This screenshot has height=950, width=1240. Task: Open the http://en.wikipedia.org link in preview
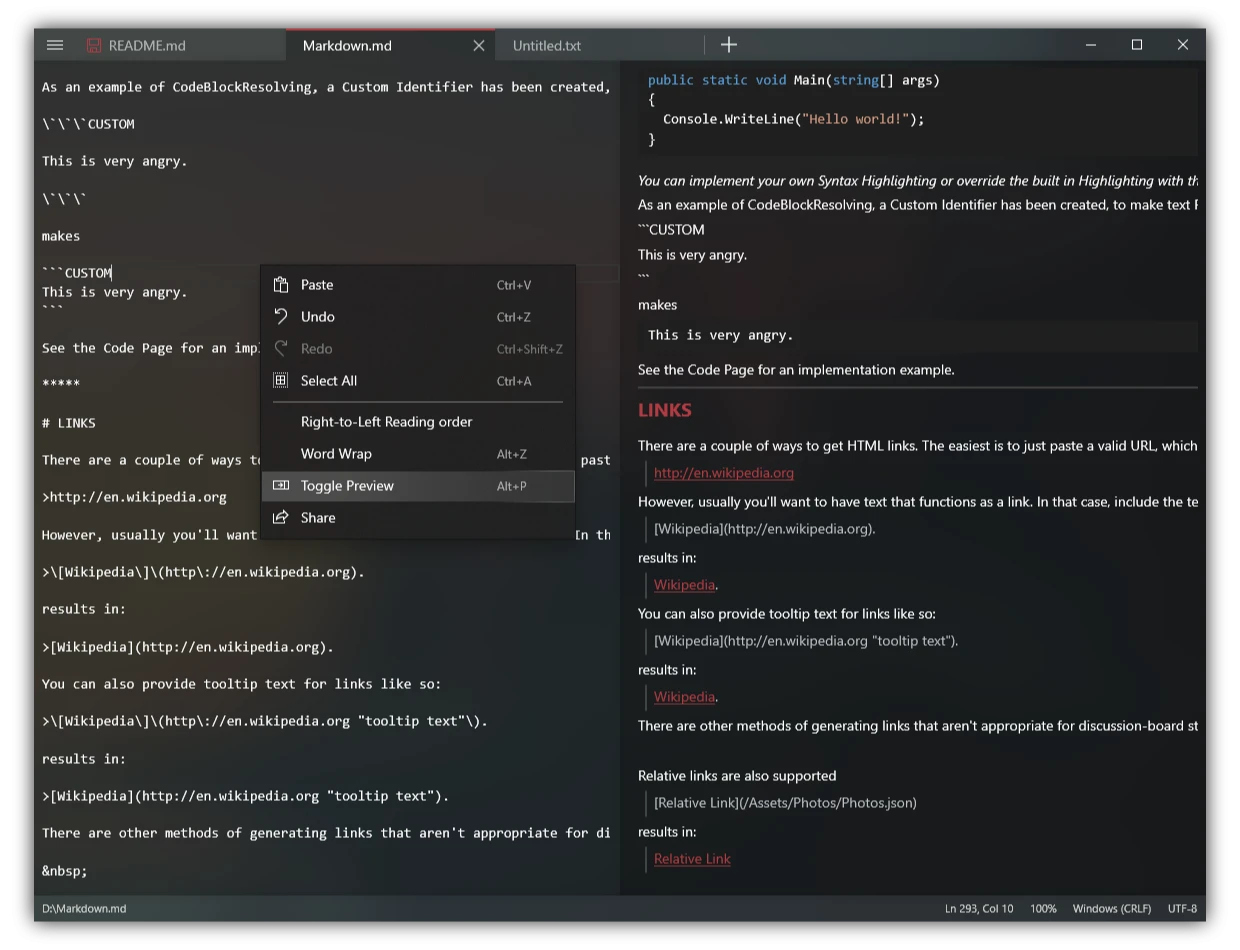724,473
